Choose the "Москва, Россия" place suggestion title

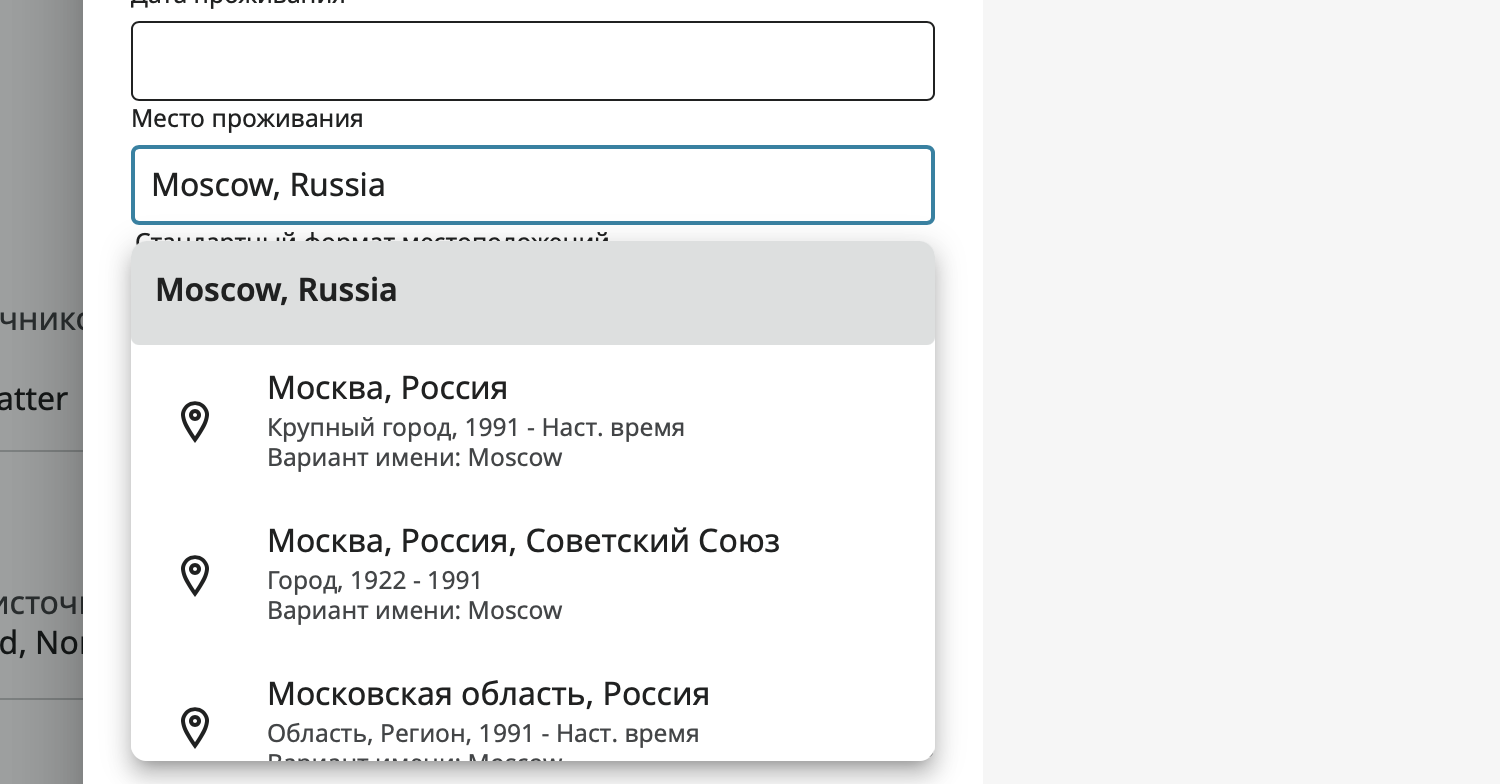point(387,388)
